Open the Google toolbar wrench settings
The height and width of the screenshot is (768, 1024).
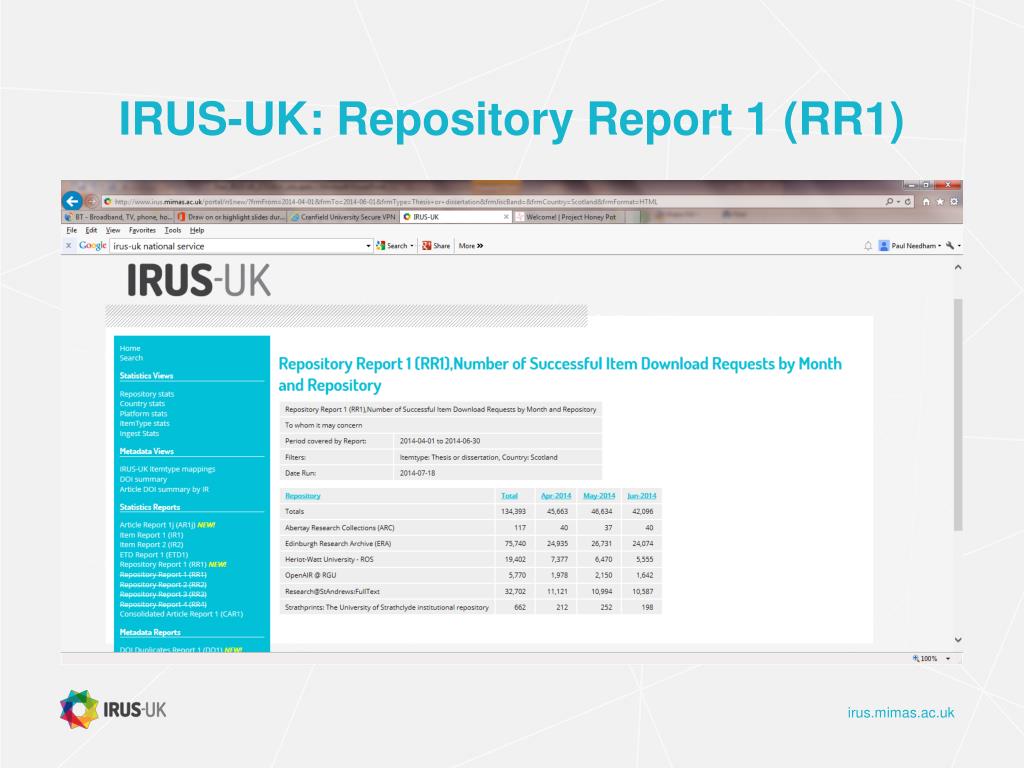[950, 246]
